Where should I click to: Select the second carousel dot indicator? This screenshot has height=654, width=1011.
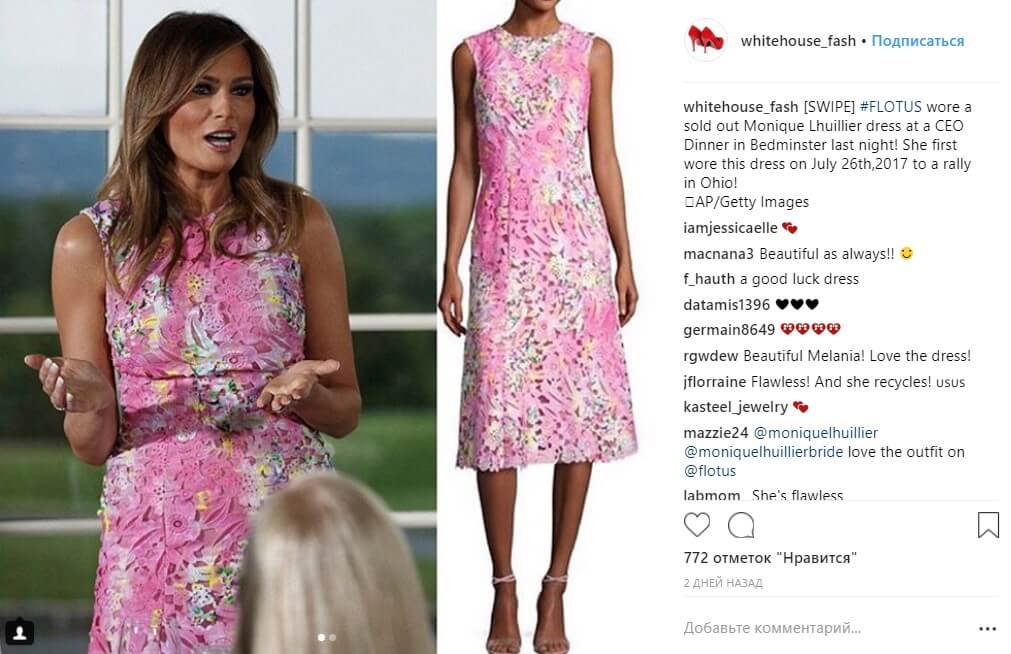coord(333,637)
